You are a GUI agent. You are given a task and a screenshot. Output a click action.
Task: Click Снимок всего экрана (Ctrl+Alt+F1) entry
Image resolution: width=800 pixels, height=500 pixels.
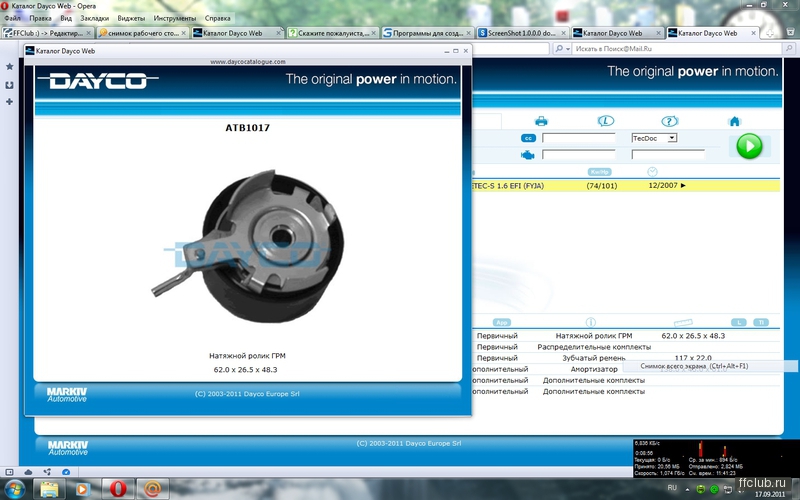point(694,366)
